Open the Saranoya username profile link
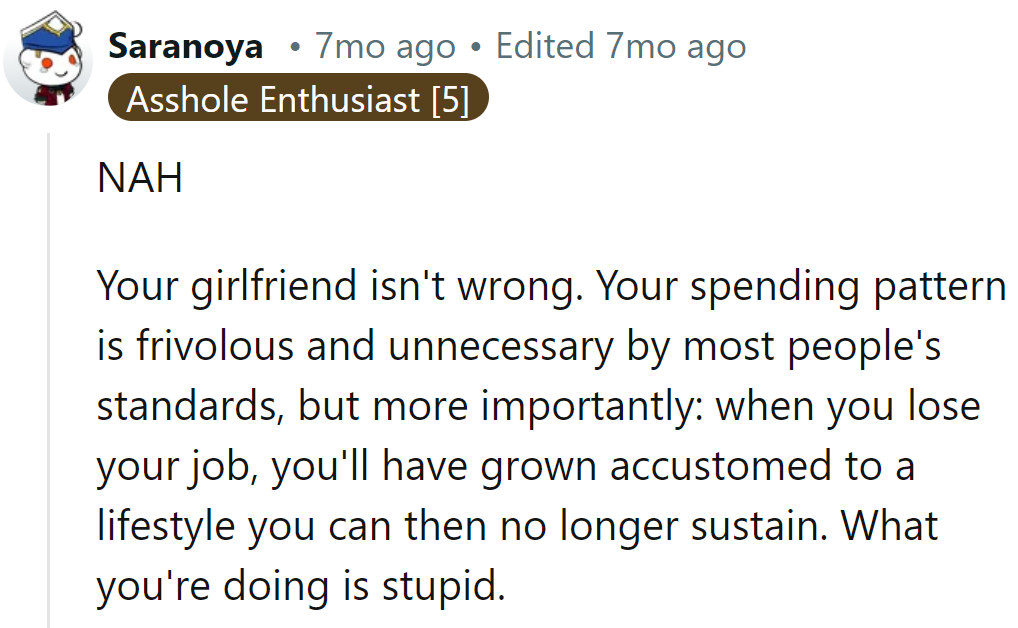Viewport: 1018px width, 628px height. 185,46
